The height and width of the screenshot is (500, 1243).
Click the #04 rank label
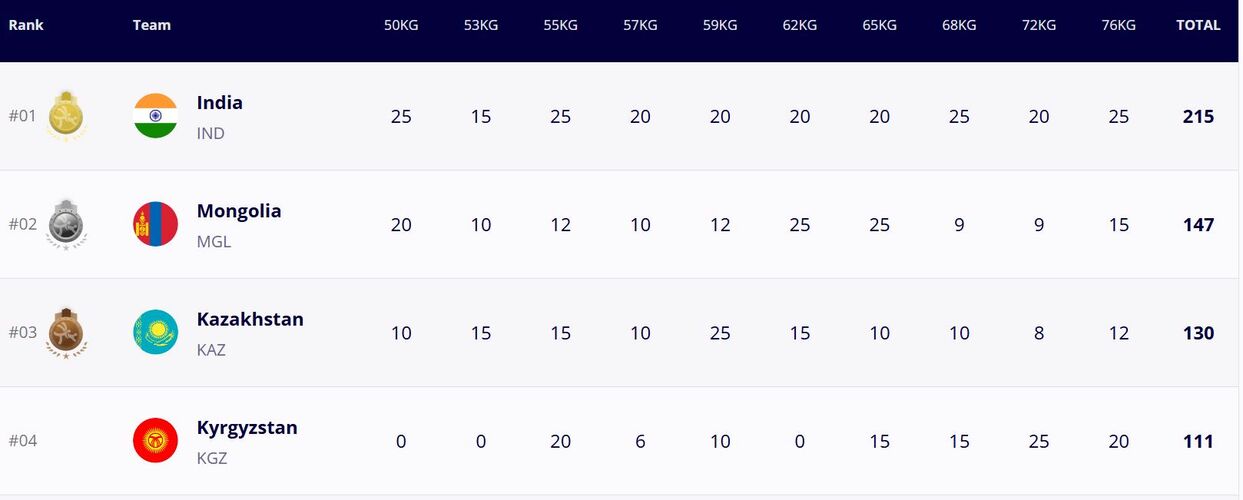click(23, 441)
